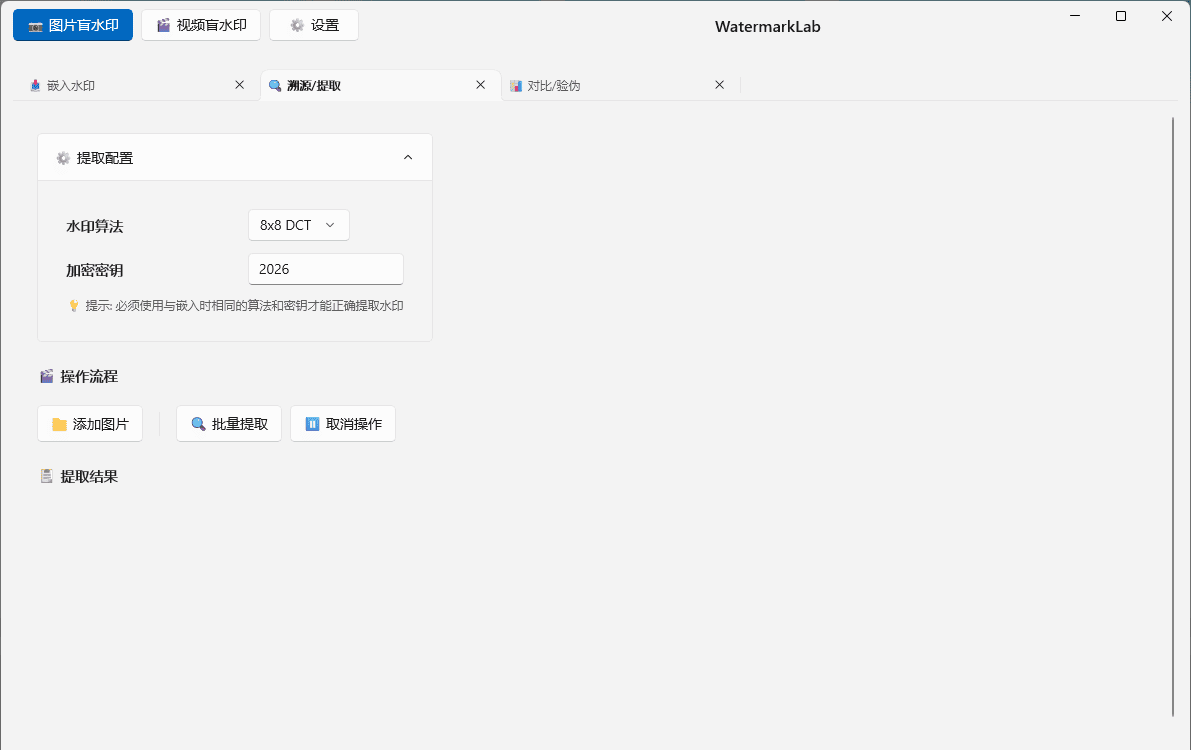Collapse the 提取配置 panel chevron
The image size is (1191, 750).
408,158
